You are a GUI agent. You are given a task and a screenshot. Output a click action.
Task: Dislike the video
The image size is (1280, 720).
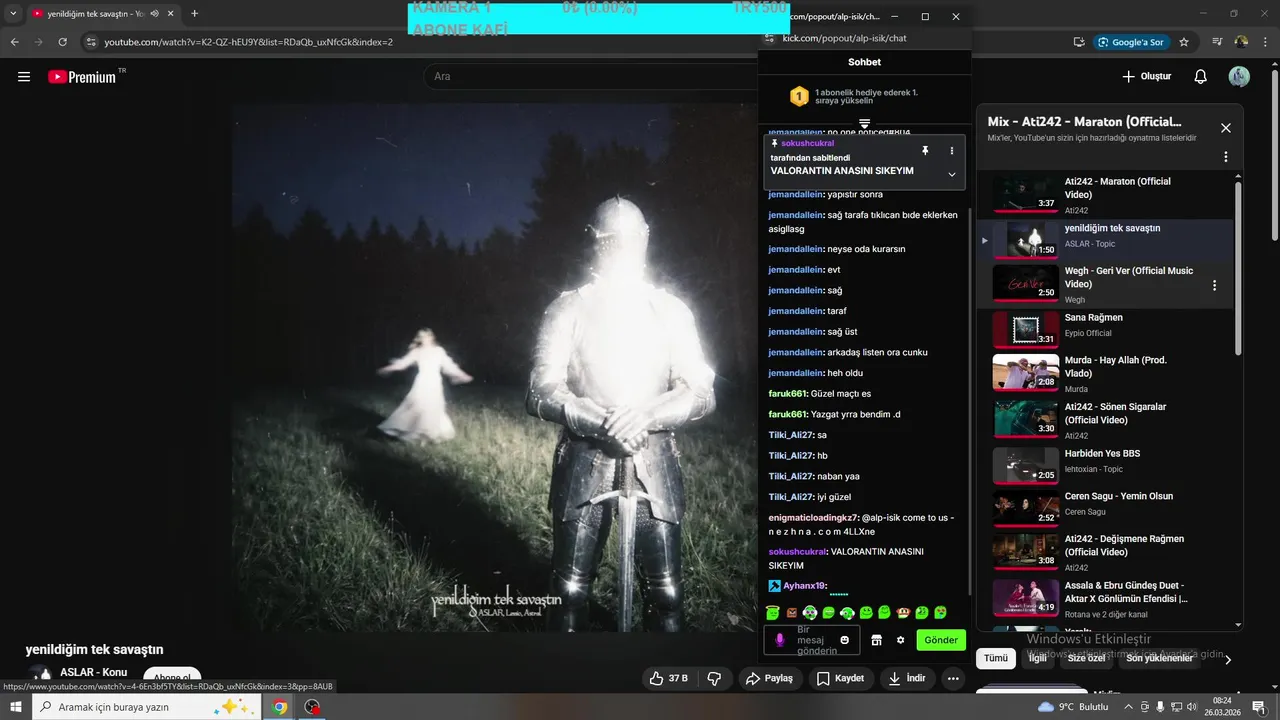[x=714, y=678]
